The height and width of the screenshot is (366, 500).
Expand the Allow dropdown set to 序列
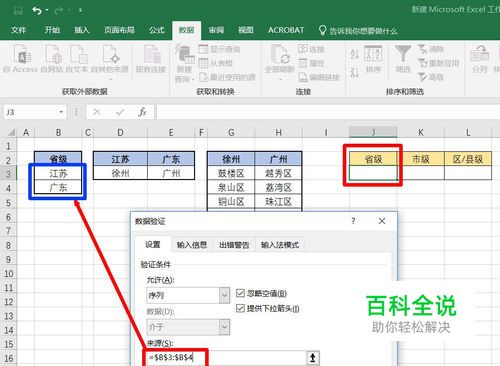[225, 295]
